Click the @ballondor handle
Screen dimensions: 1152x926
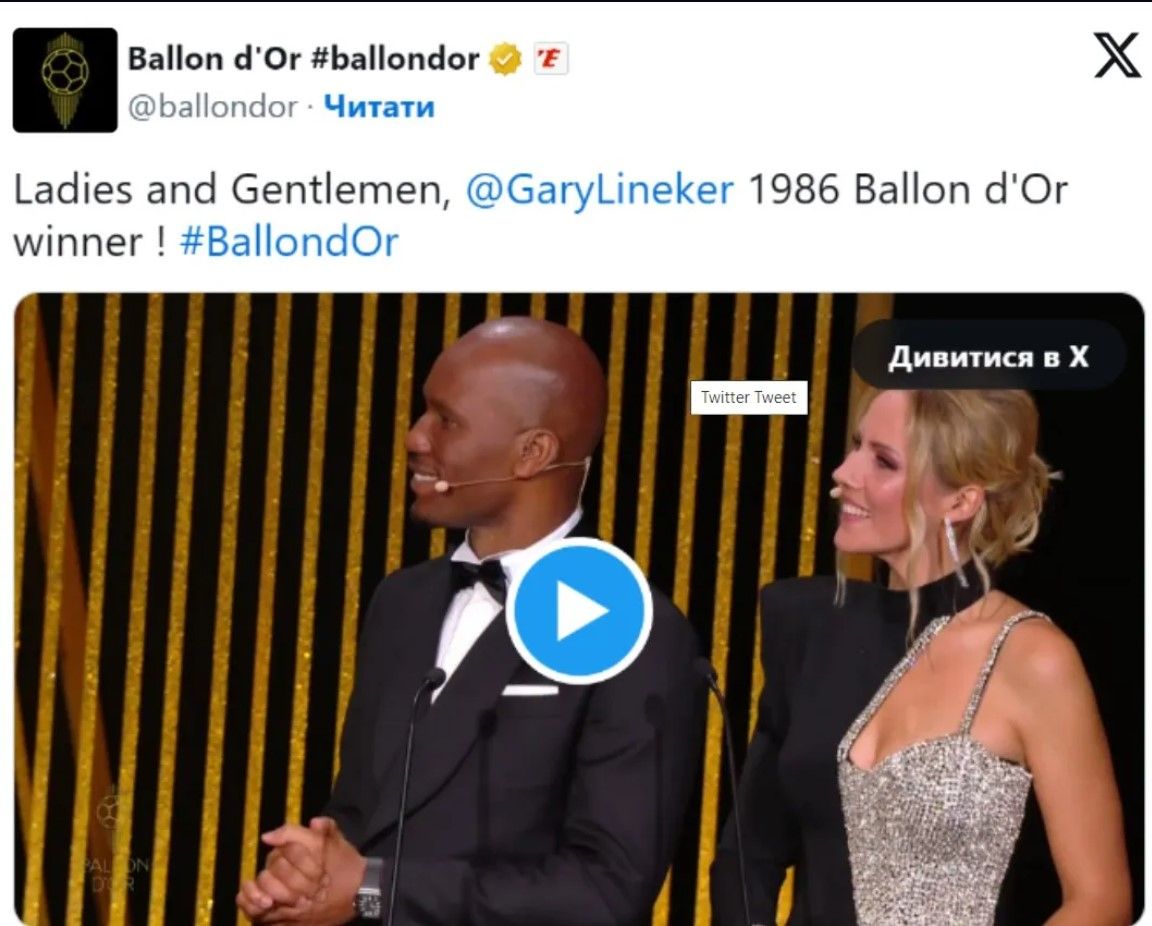pyautogui.click(x=213, y=107)
